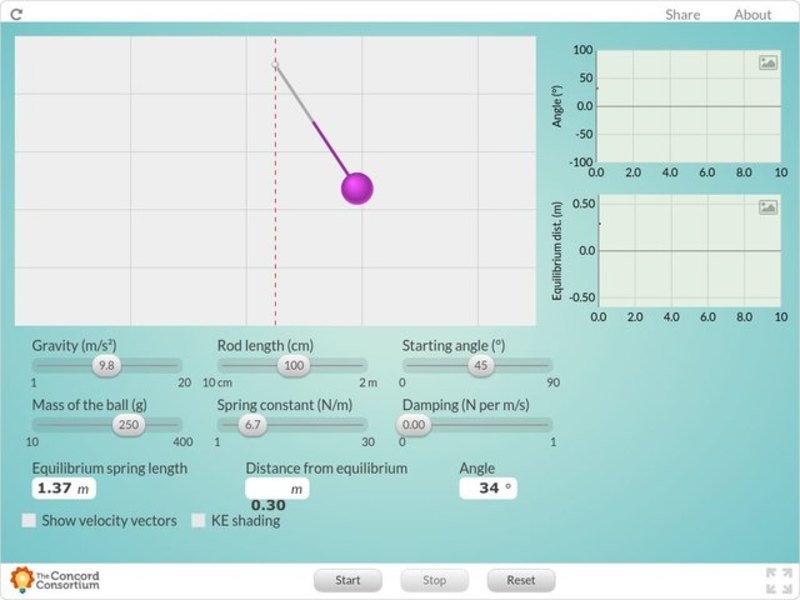Toggle the Show velocity vectors checkbox off
This screenshot has width=800, height=600.
29,520
